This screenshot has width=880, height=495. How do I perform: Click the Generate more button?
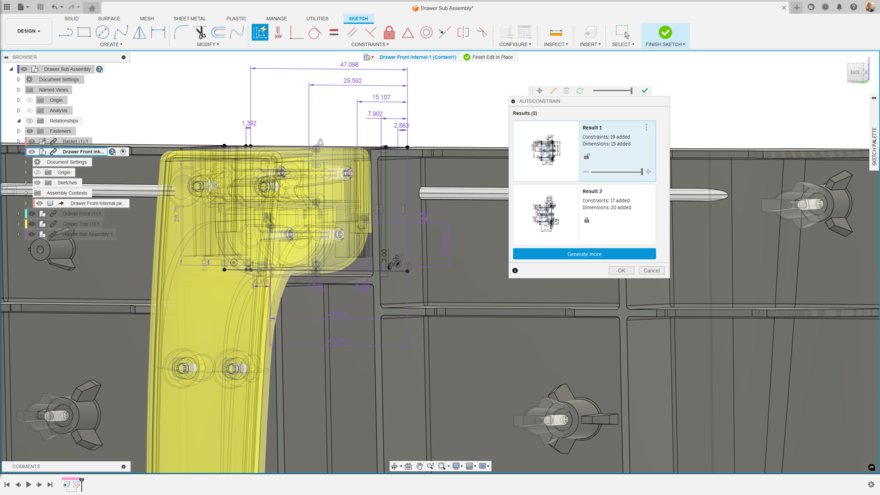click(584, 254)
